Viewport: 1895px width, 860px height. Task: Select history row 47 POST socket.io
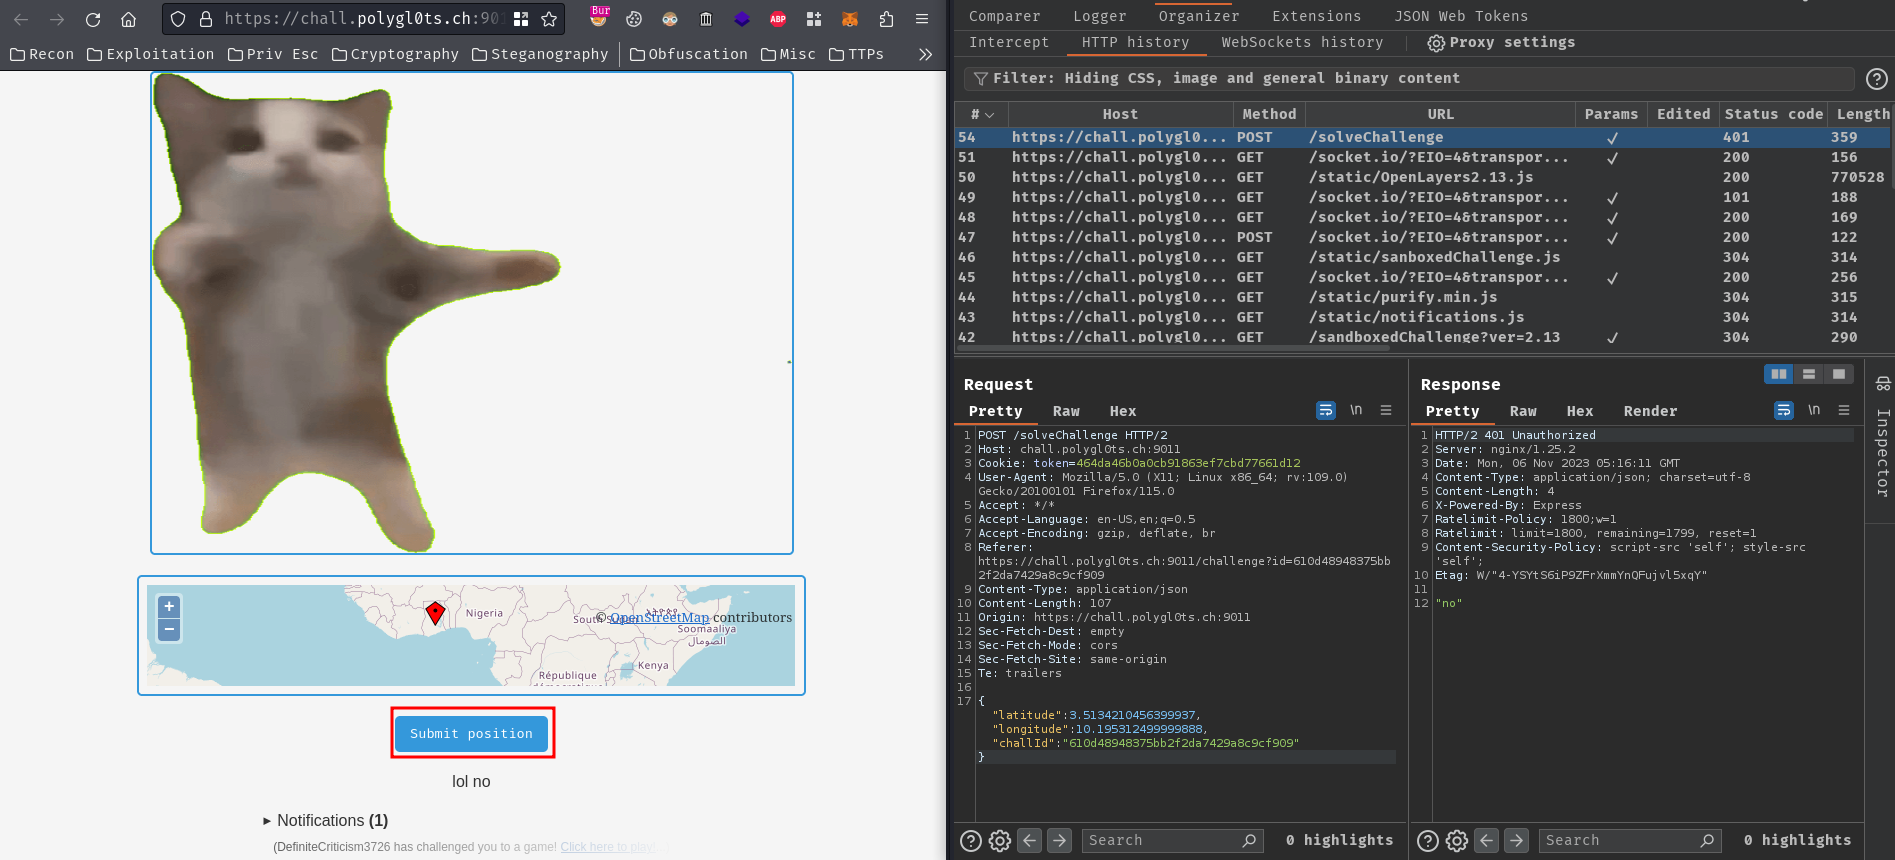1422,237
